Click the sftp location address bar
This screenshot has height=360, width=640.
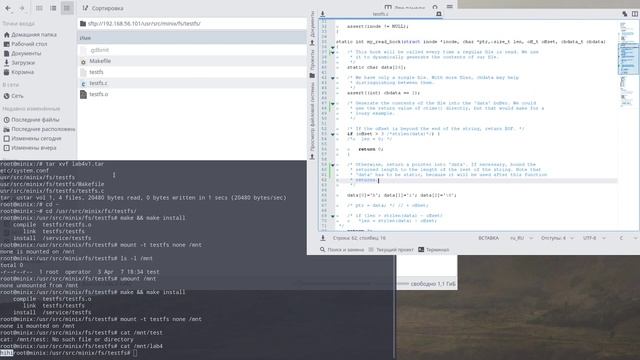(192, 24)
